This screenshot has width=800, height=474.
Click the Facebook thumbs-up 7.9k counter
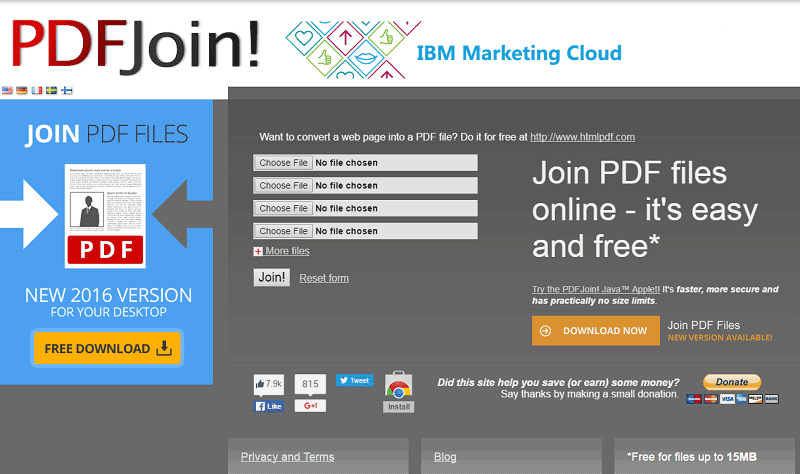tap(269, 384)
